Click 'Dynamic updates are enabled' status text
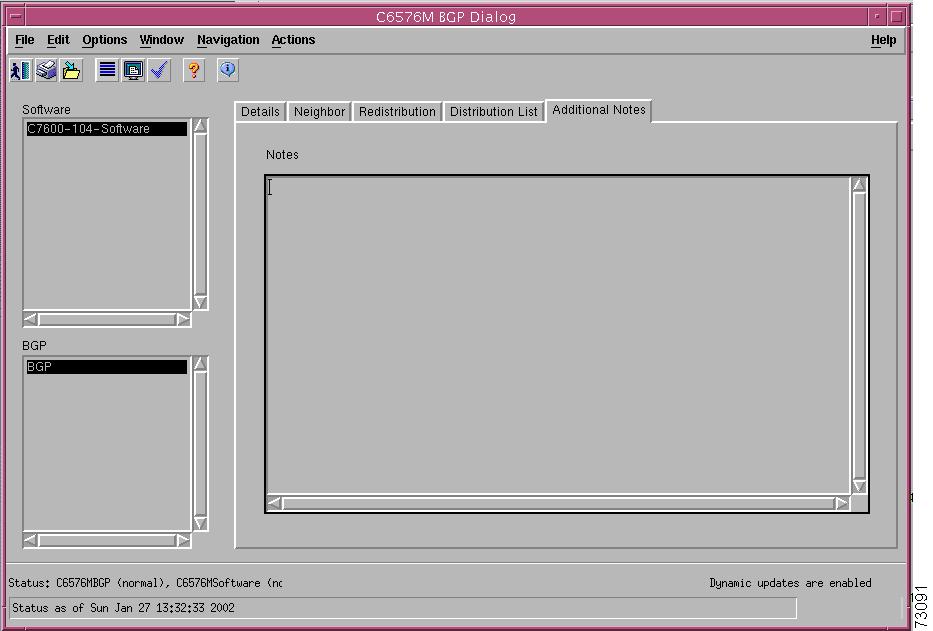Image resolution: width=933 pixels, height=631 pixels. pyautogui.click(x=790, y=583)
